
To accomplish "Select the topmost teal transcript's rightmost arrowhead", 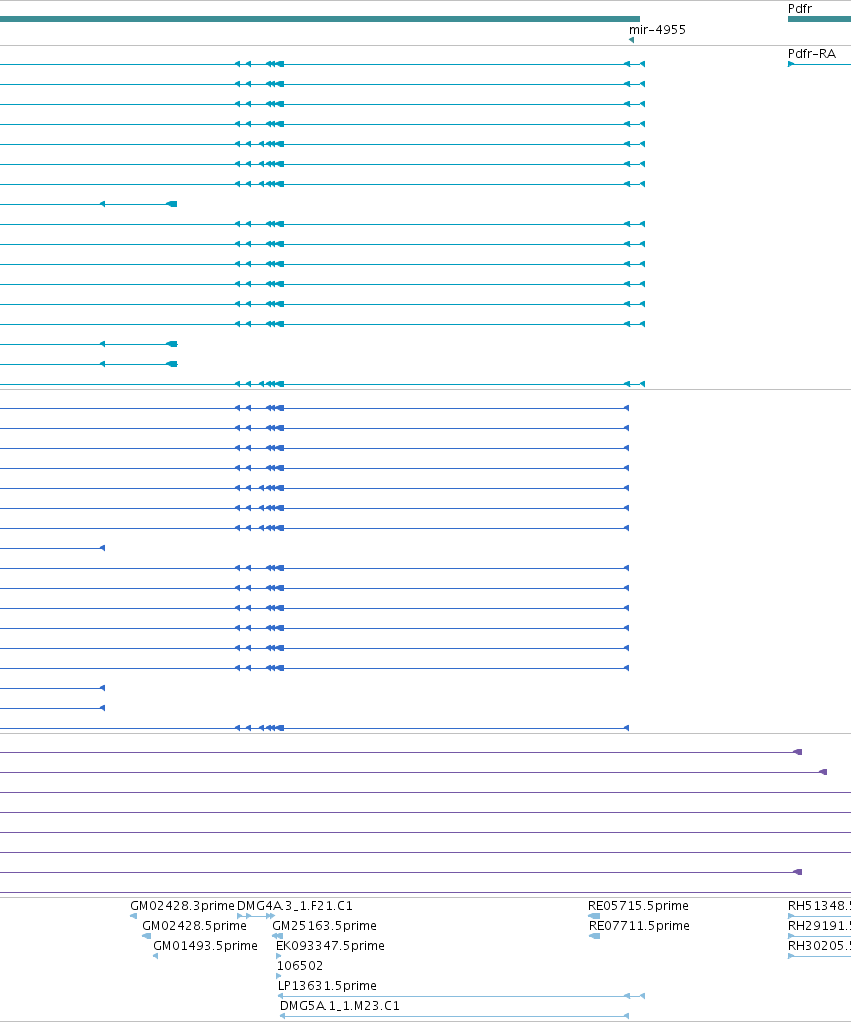I will [642, 64].
